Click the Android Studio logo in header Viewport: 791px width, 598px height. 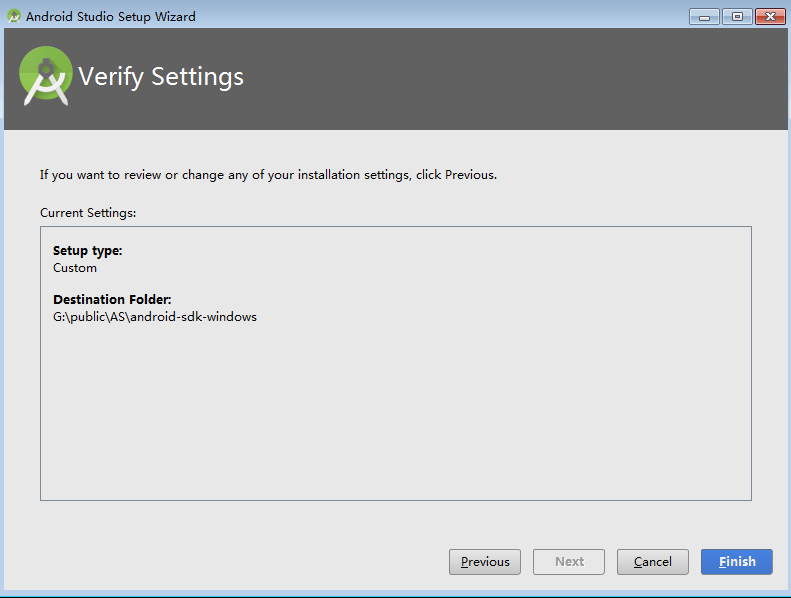(x=46, y=76)
